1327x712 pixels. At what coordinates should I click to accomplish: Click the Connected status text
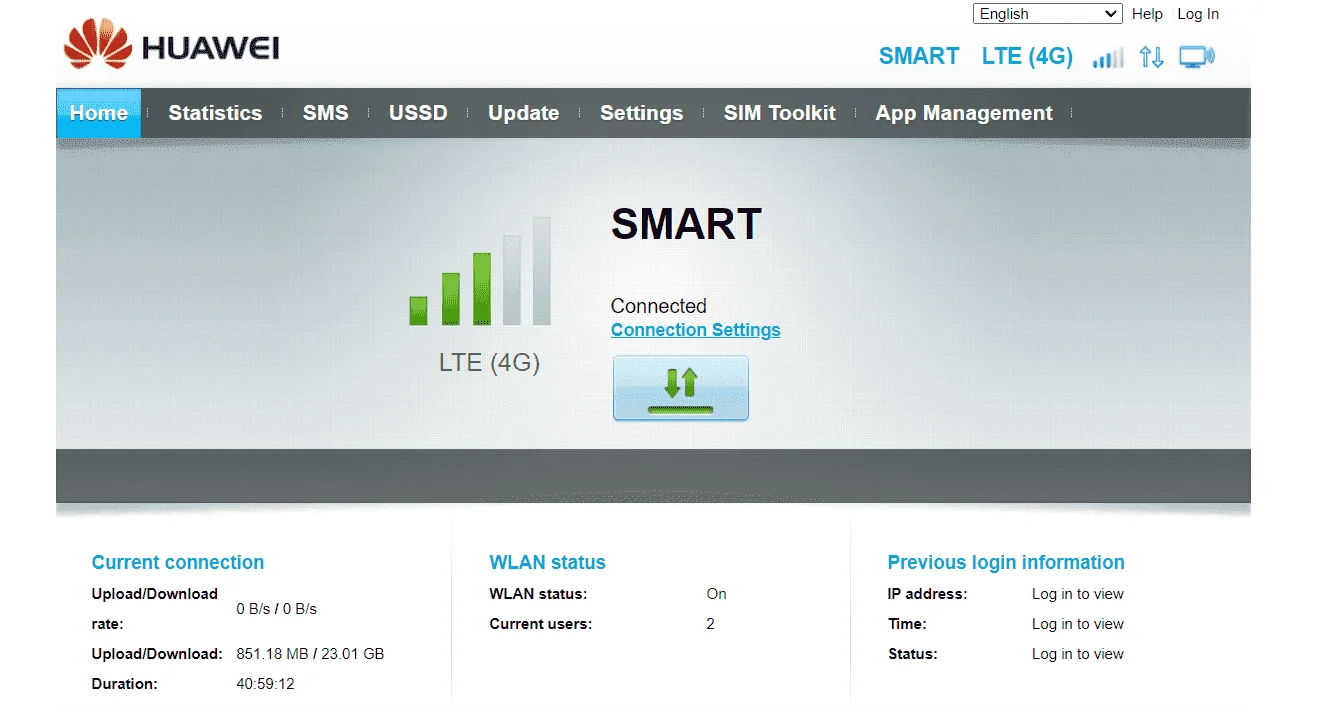(659, 306)
